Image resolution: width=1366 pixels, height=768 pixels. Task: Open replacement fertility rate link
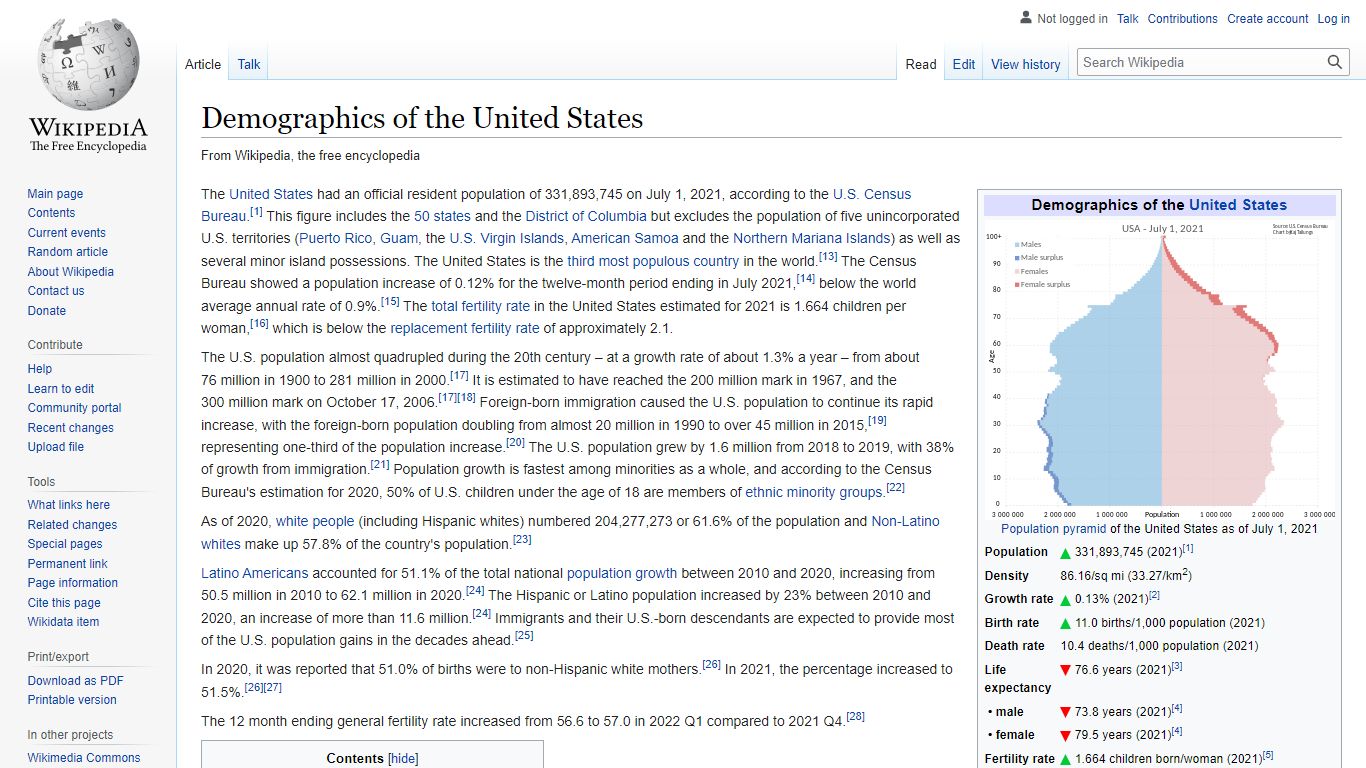pyautogui.click(x=464, y=328)
